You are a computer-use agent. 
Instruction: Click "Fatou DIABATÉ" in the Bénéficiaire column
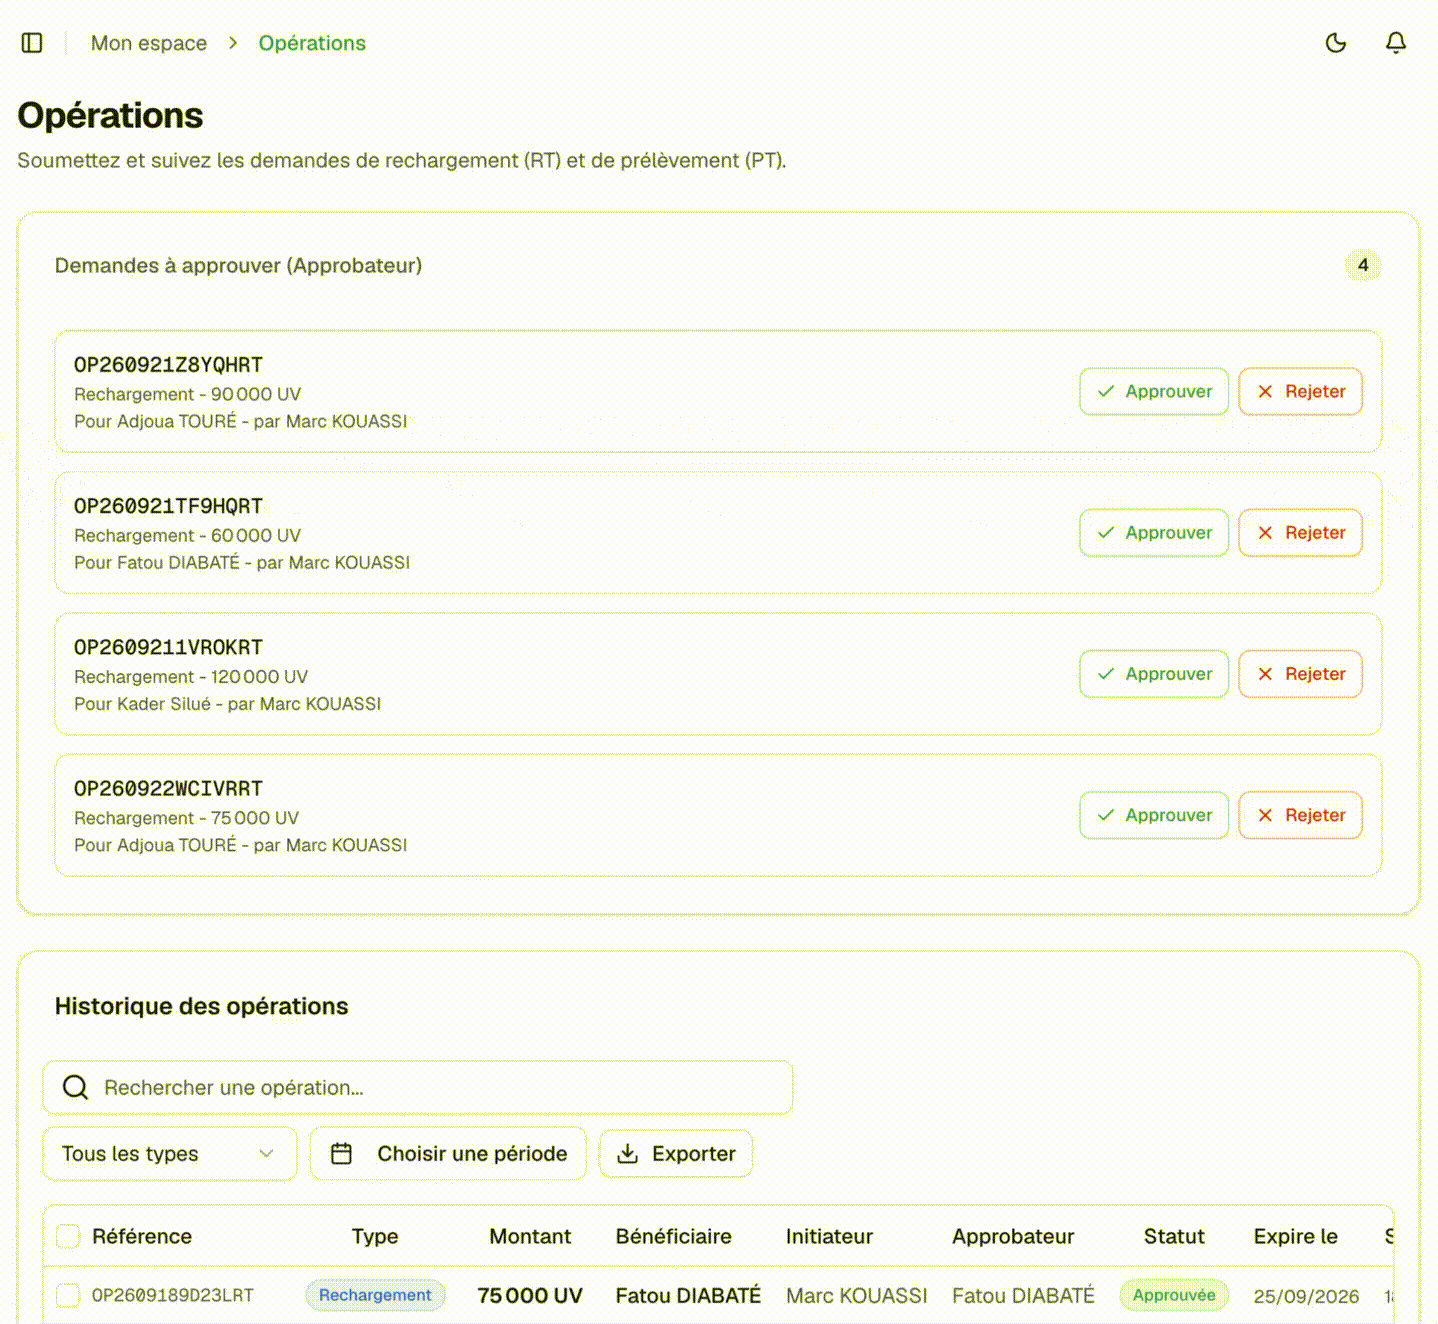(688, 1295)
